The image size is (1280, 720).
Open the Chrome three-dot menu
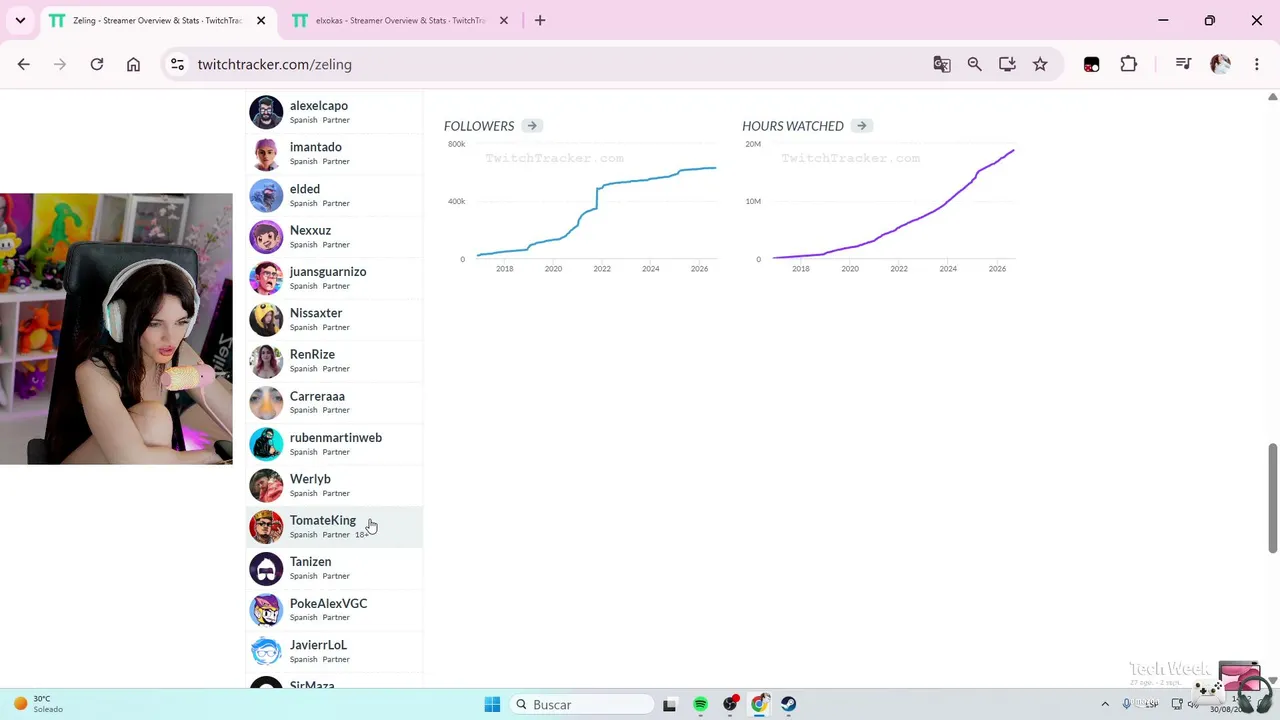pyautogui.click(x=1257, y=64)
